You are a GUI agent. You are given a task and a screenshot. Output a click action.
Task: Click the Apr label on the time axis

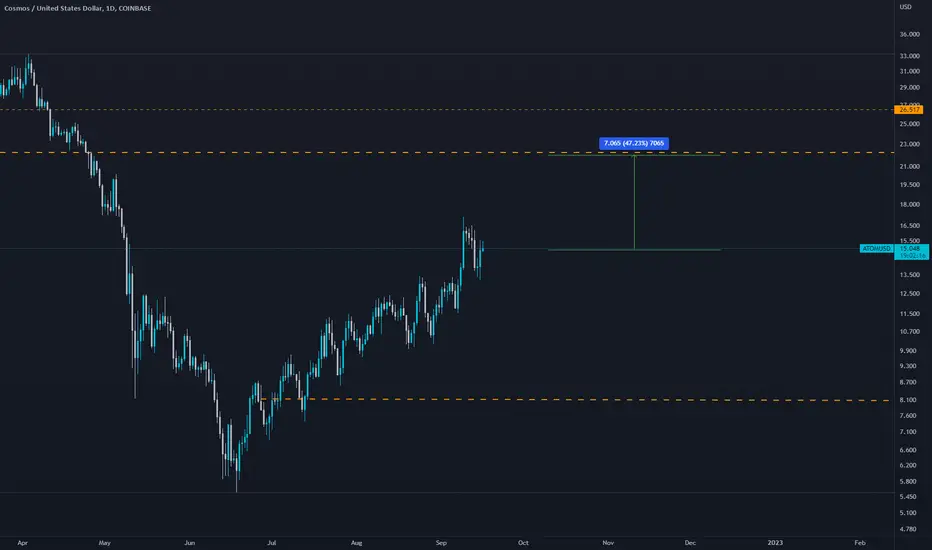23,543
